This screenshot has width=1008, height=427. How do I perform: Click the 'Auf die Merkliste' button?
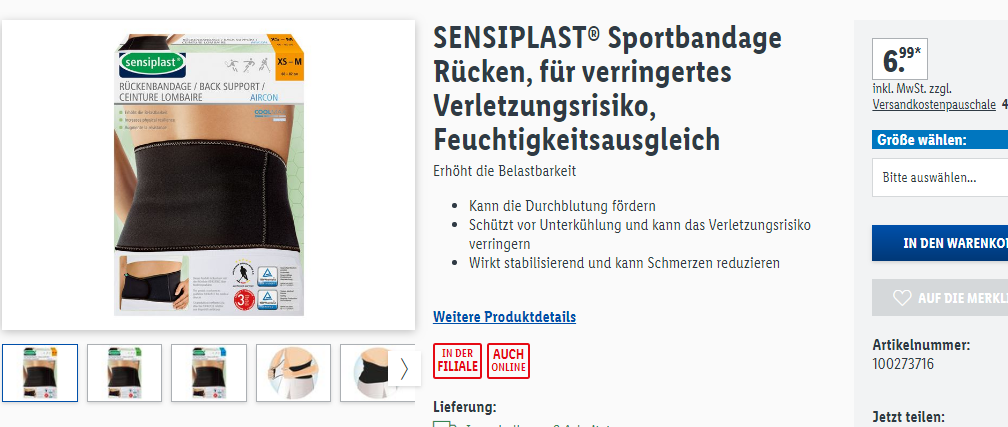[940, 298]
